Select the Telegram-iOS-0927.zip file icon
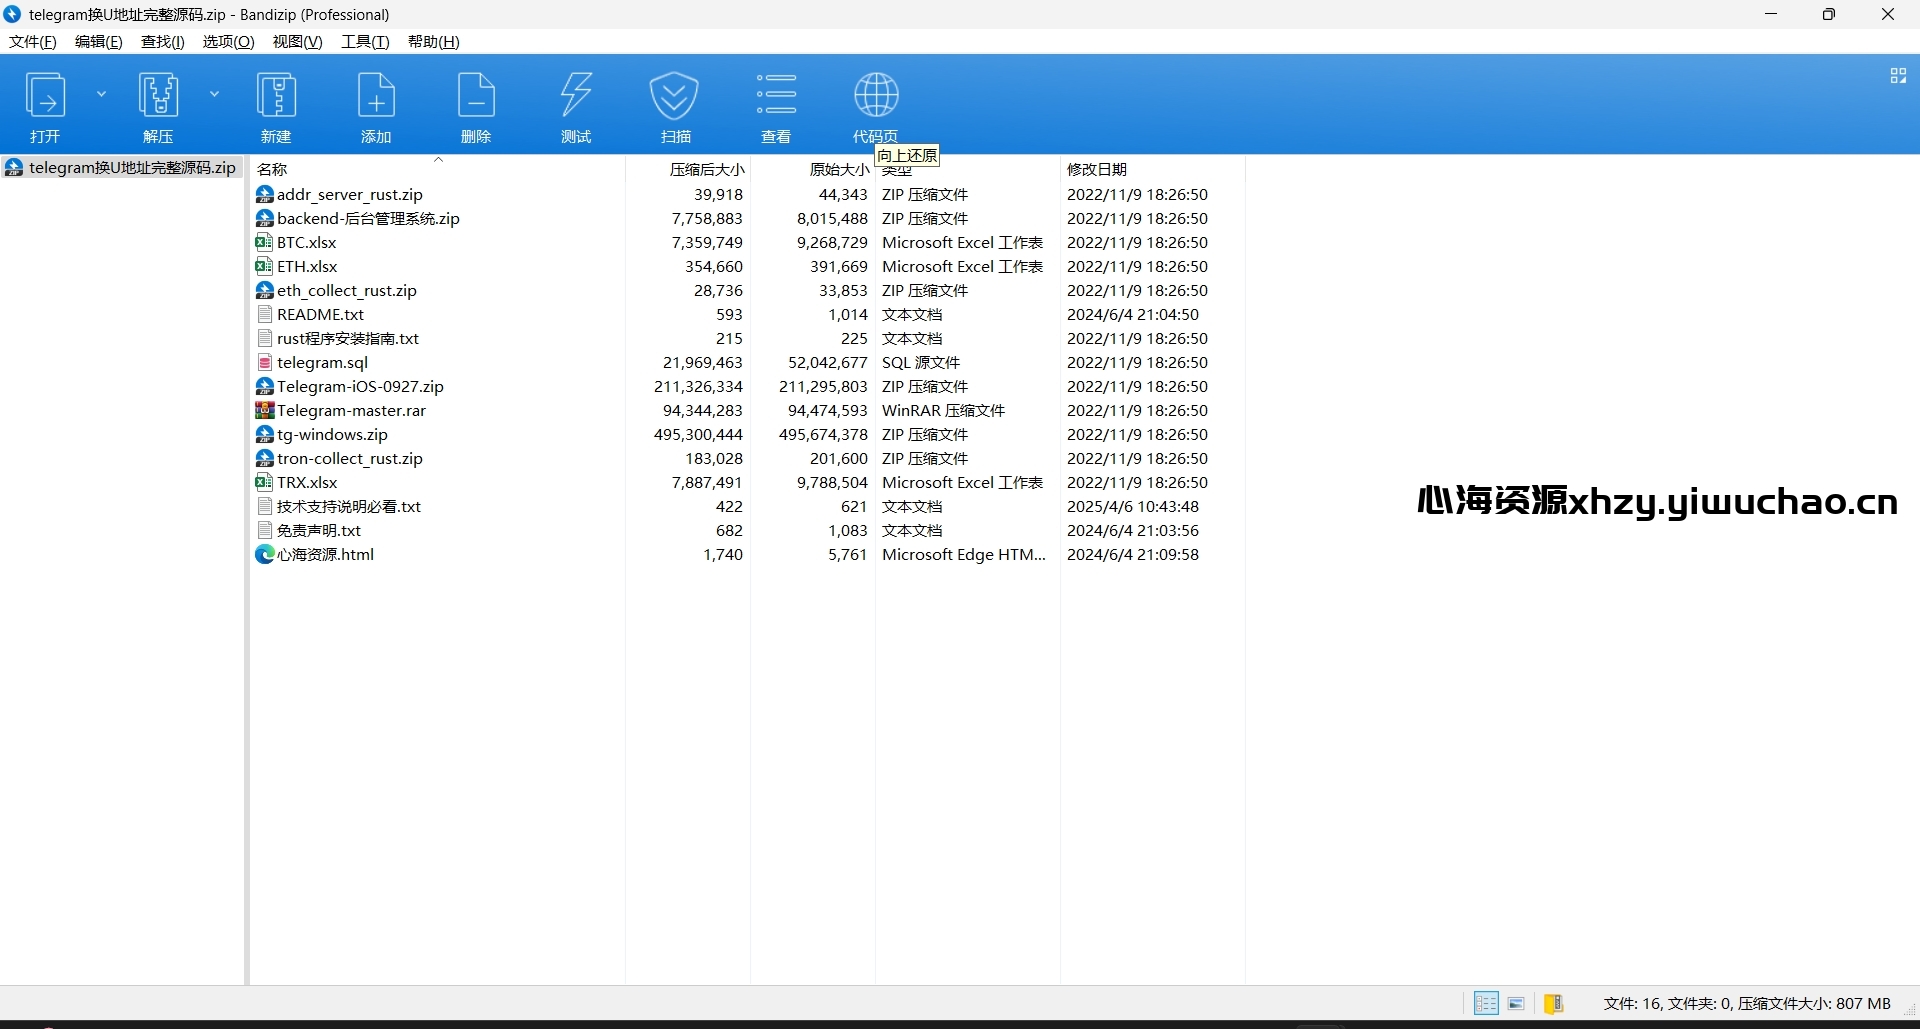Viewport: 1920px width, 1029px height. tap(265, 386)
